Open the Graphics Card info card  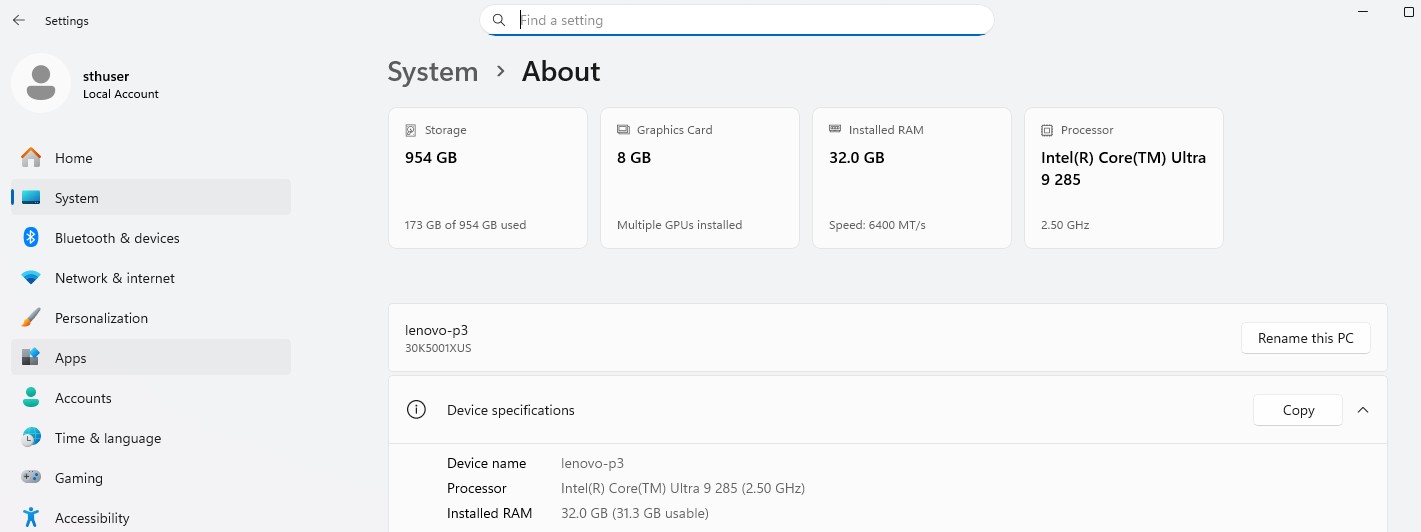(x=699, y=178)
